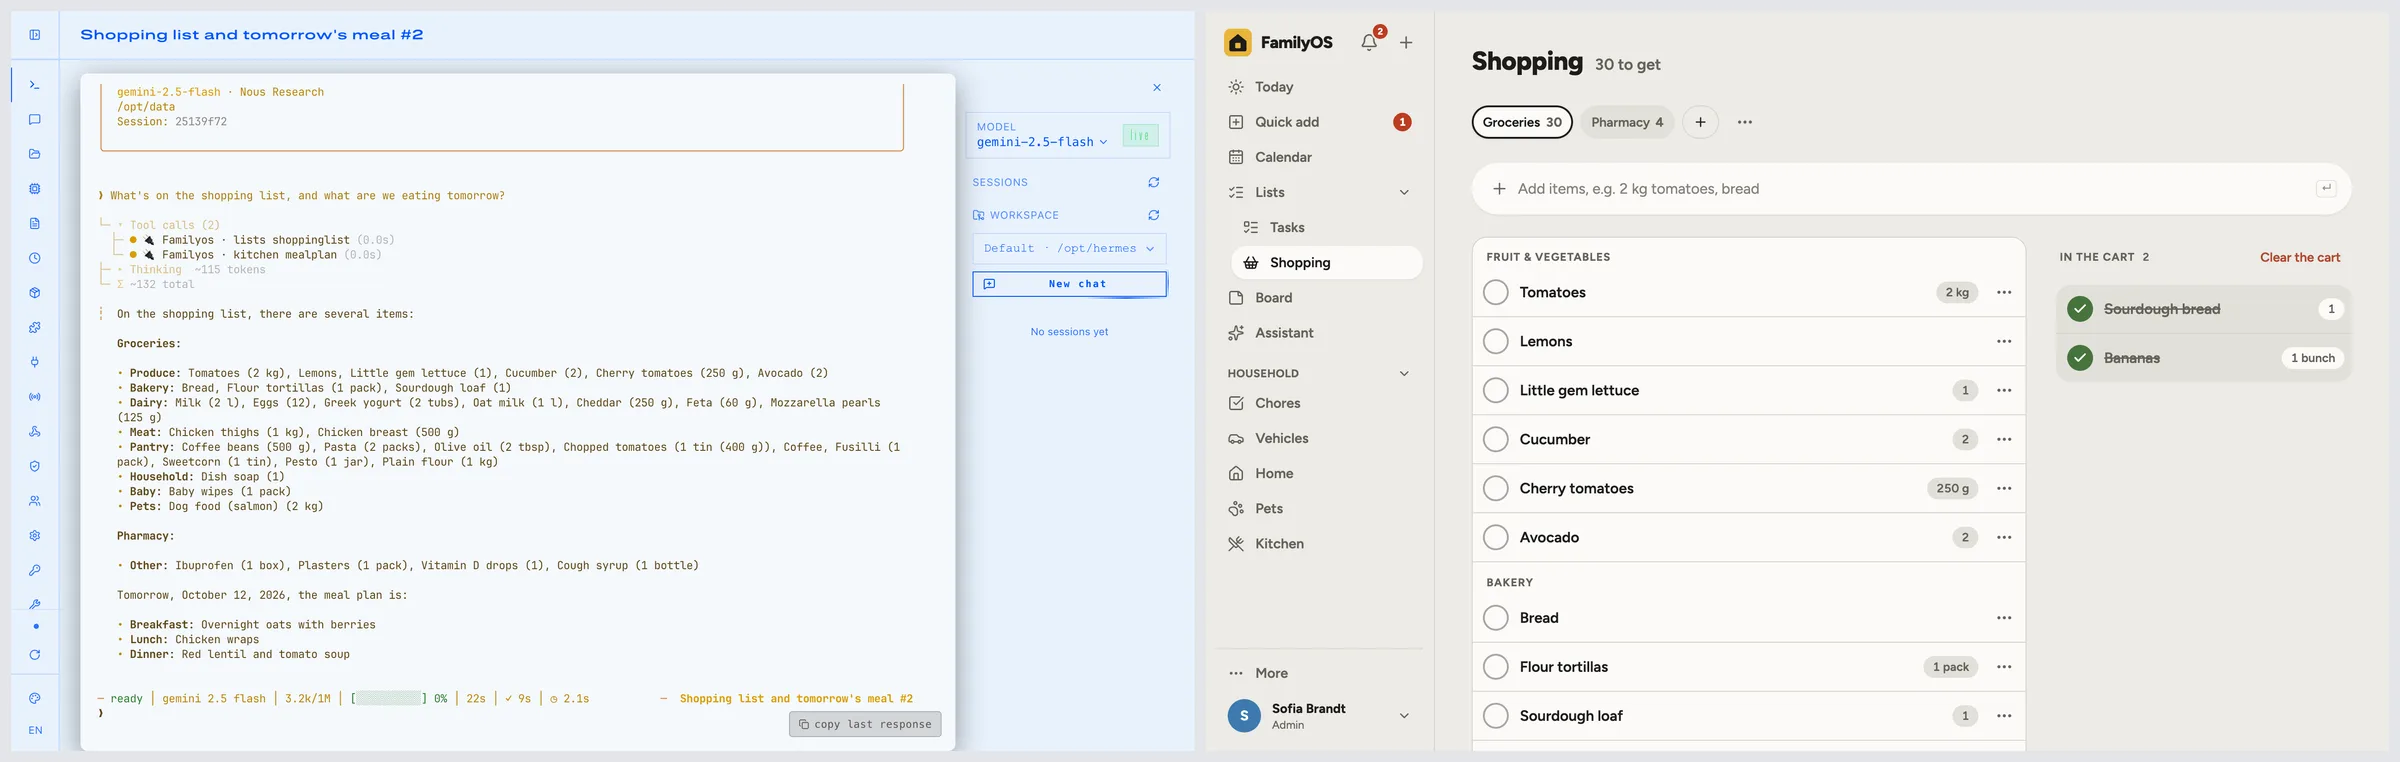Click copy last response button
Screen dimensions: 2400x762
pos(865,724)
